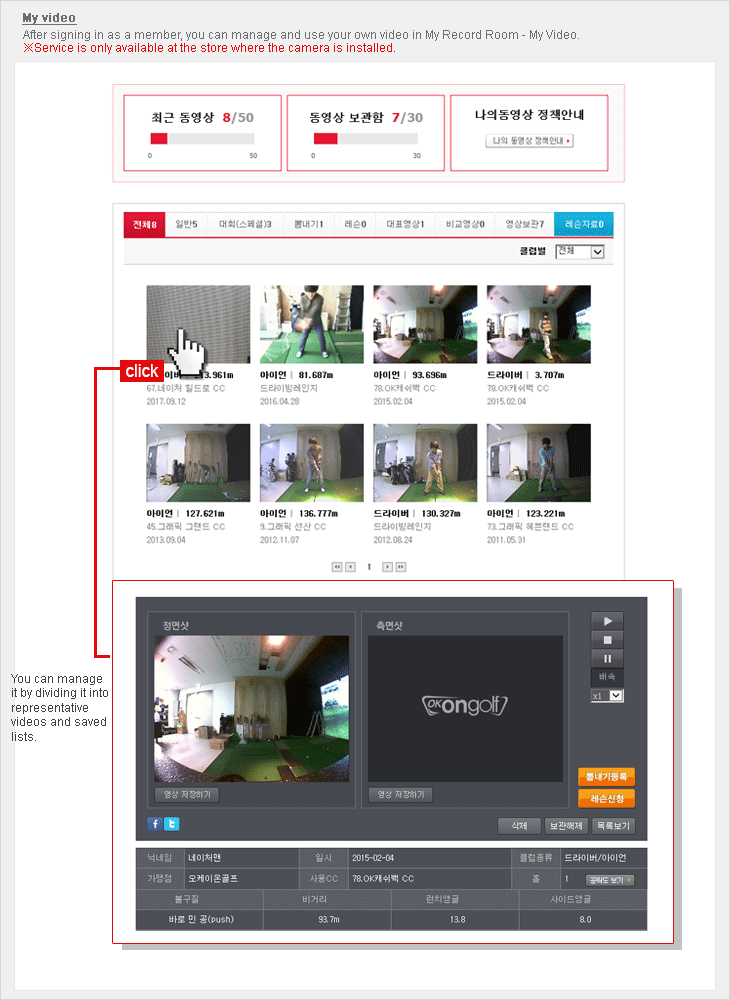Click 영상 저장하기 under the 정면샷 video
This screenshot has width=730, height=1000.
pos(187,795)
